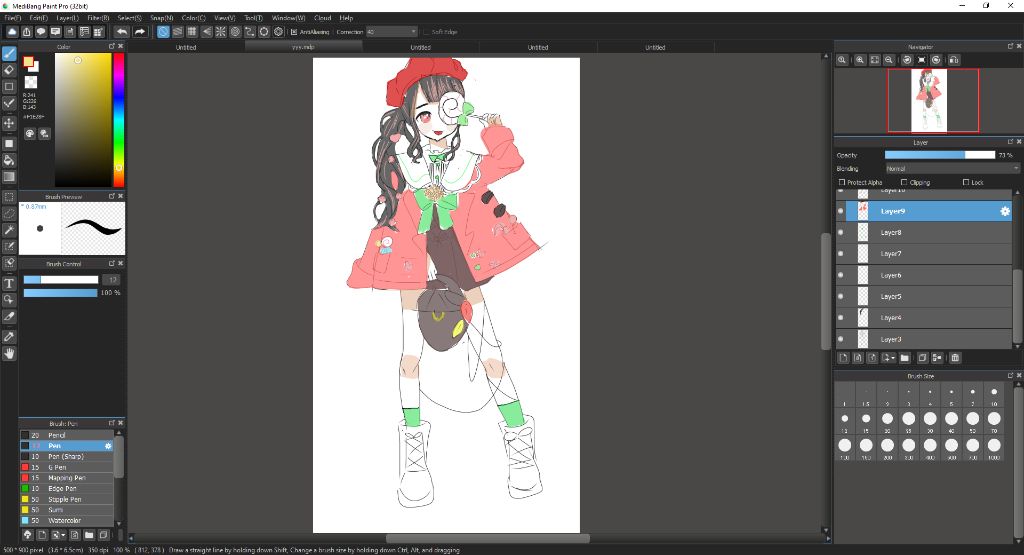
Task: Toggle the Protect Alpha checkbox
Action: (x=842, y=182)
